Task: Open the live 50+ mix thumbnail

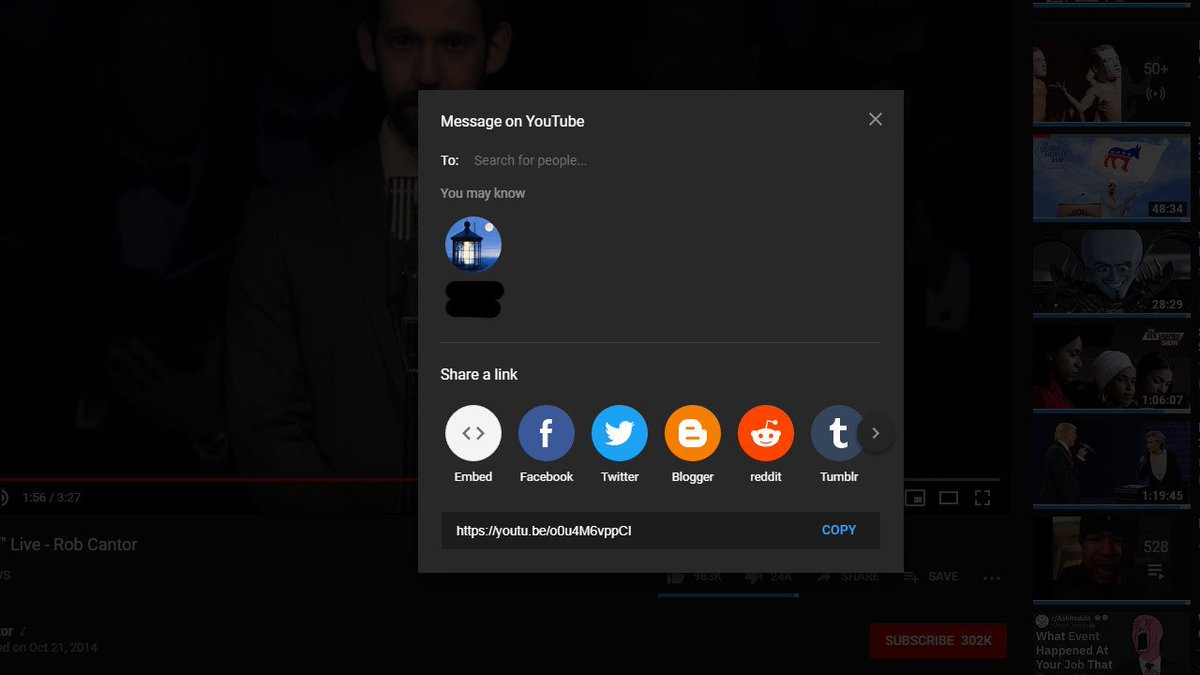Action: (1112, 81)
